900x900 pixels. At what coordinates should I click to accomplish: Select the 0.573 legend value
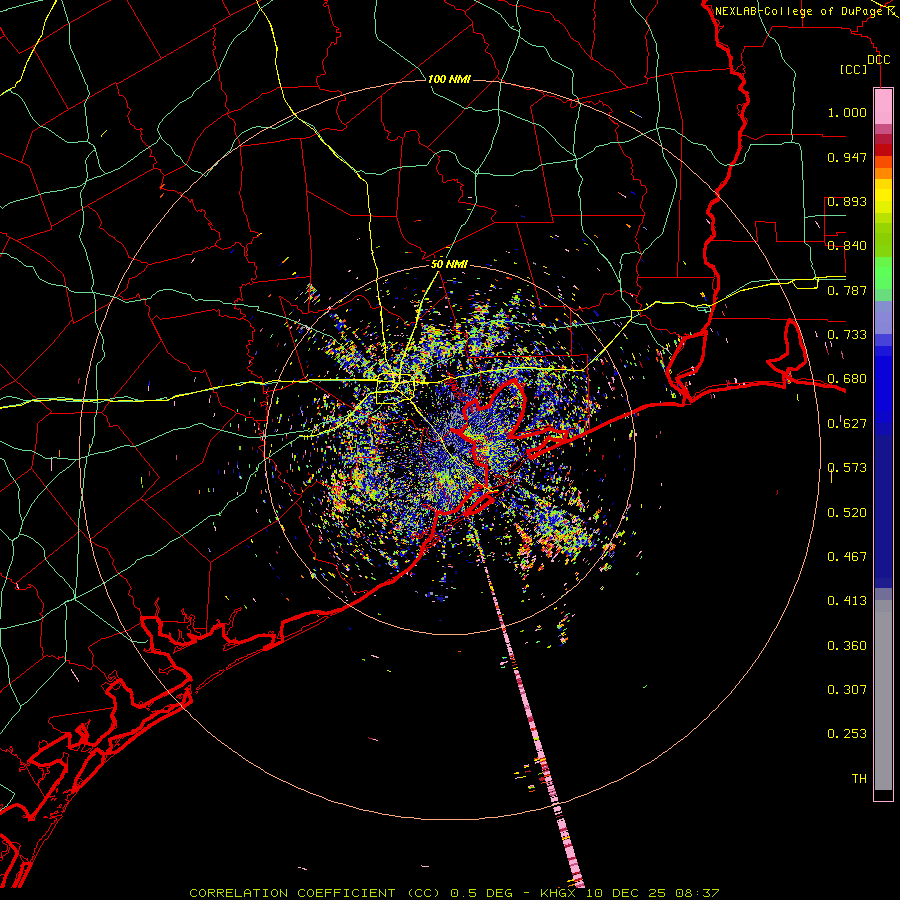click(847, 468)
